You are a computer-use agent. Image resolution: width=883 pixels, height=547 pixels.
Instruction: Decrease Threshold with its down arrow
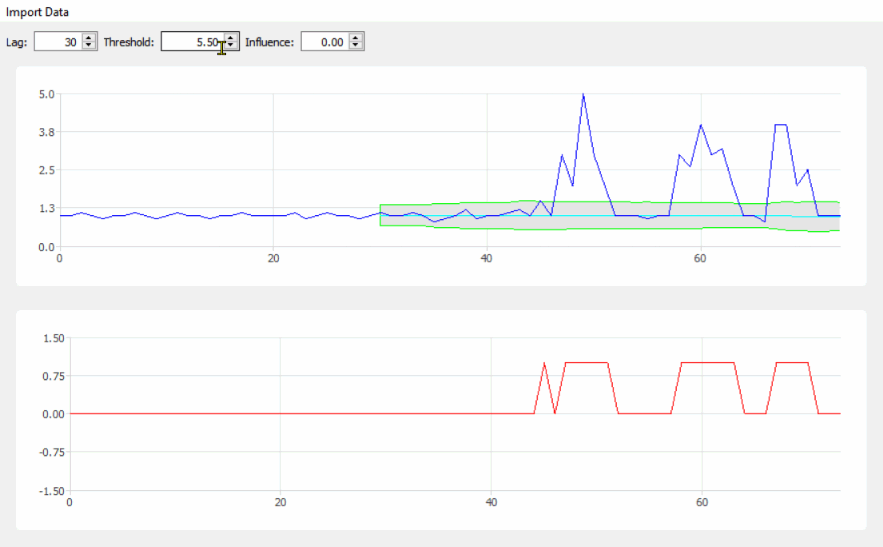tap(231, 46)
